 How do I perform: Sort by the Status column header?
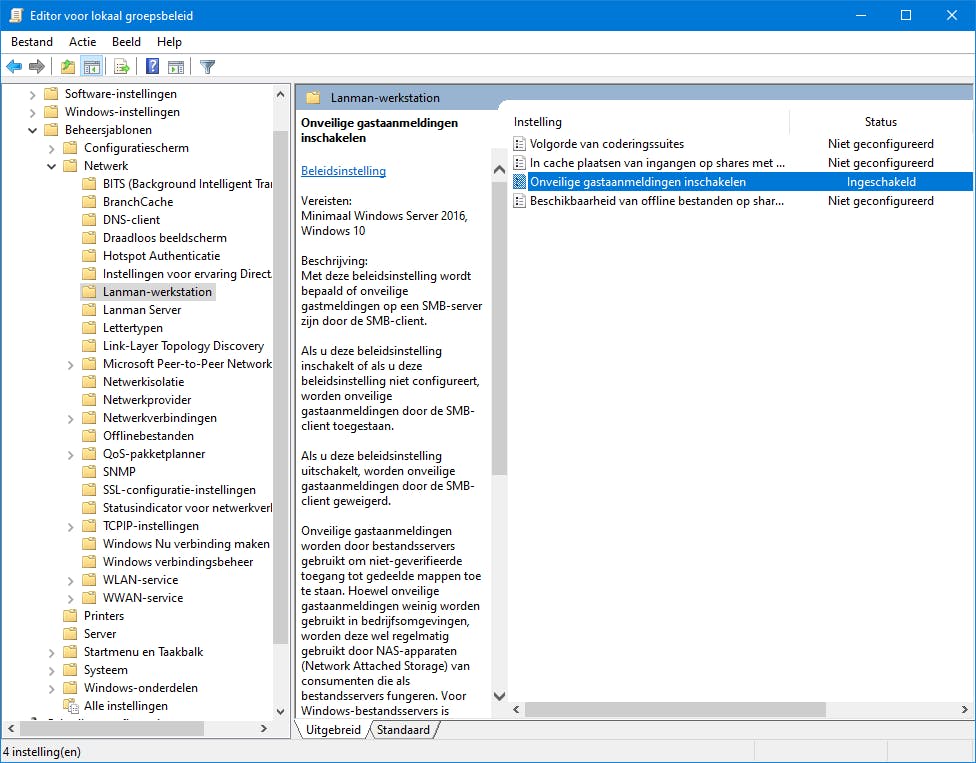click(880, 122)
